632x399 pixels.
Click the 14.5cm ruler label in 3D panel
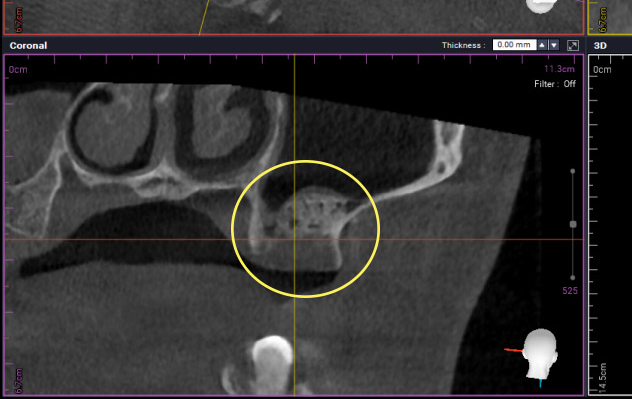(602, 378)
